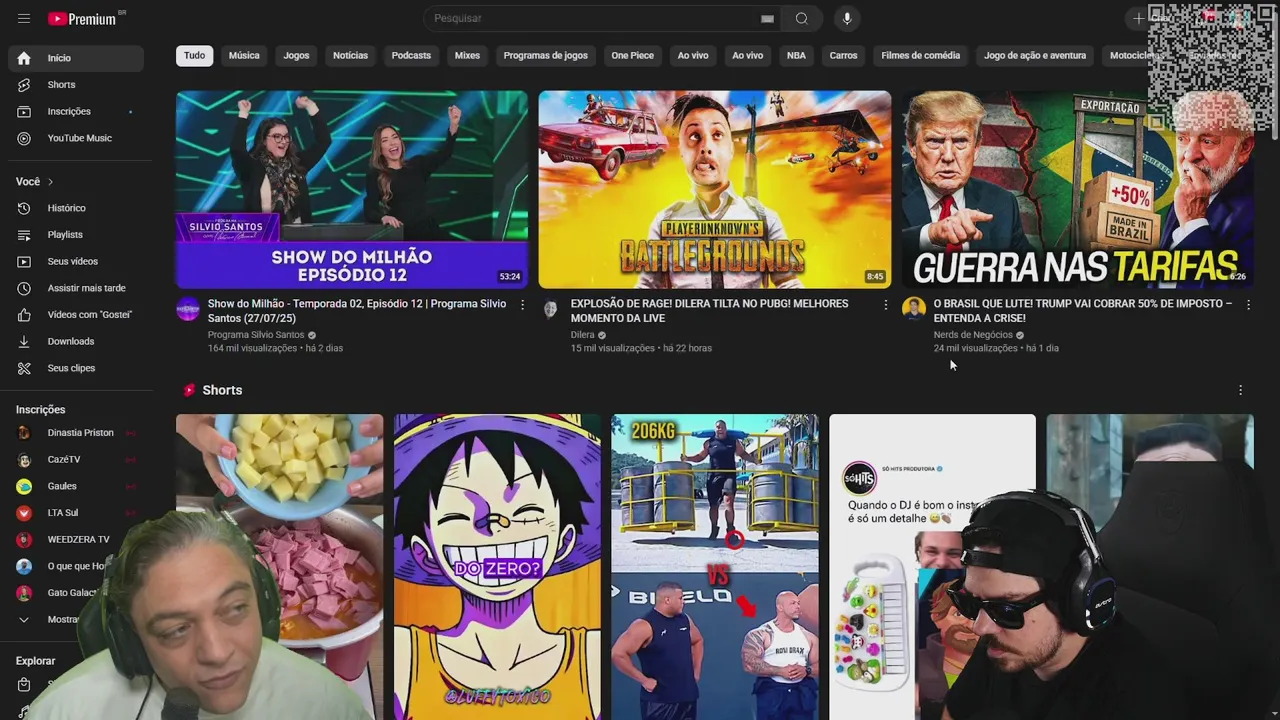Image resolution: width=1280 pixels, height=720 pixels.
Task: Click Dilera channel avatar
Action: tap(551, 309)
